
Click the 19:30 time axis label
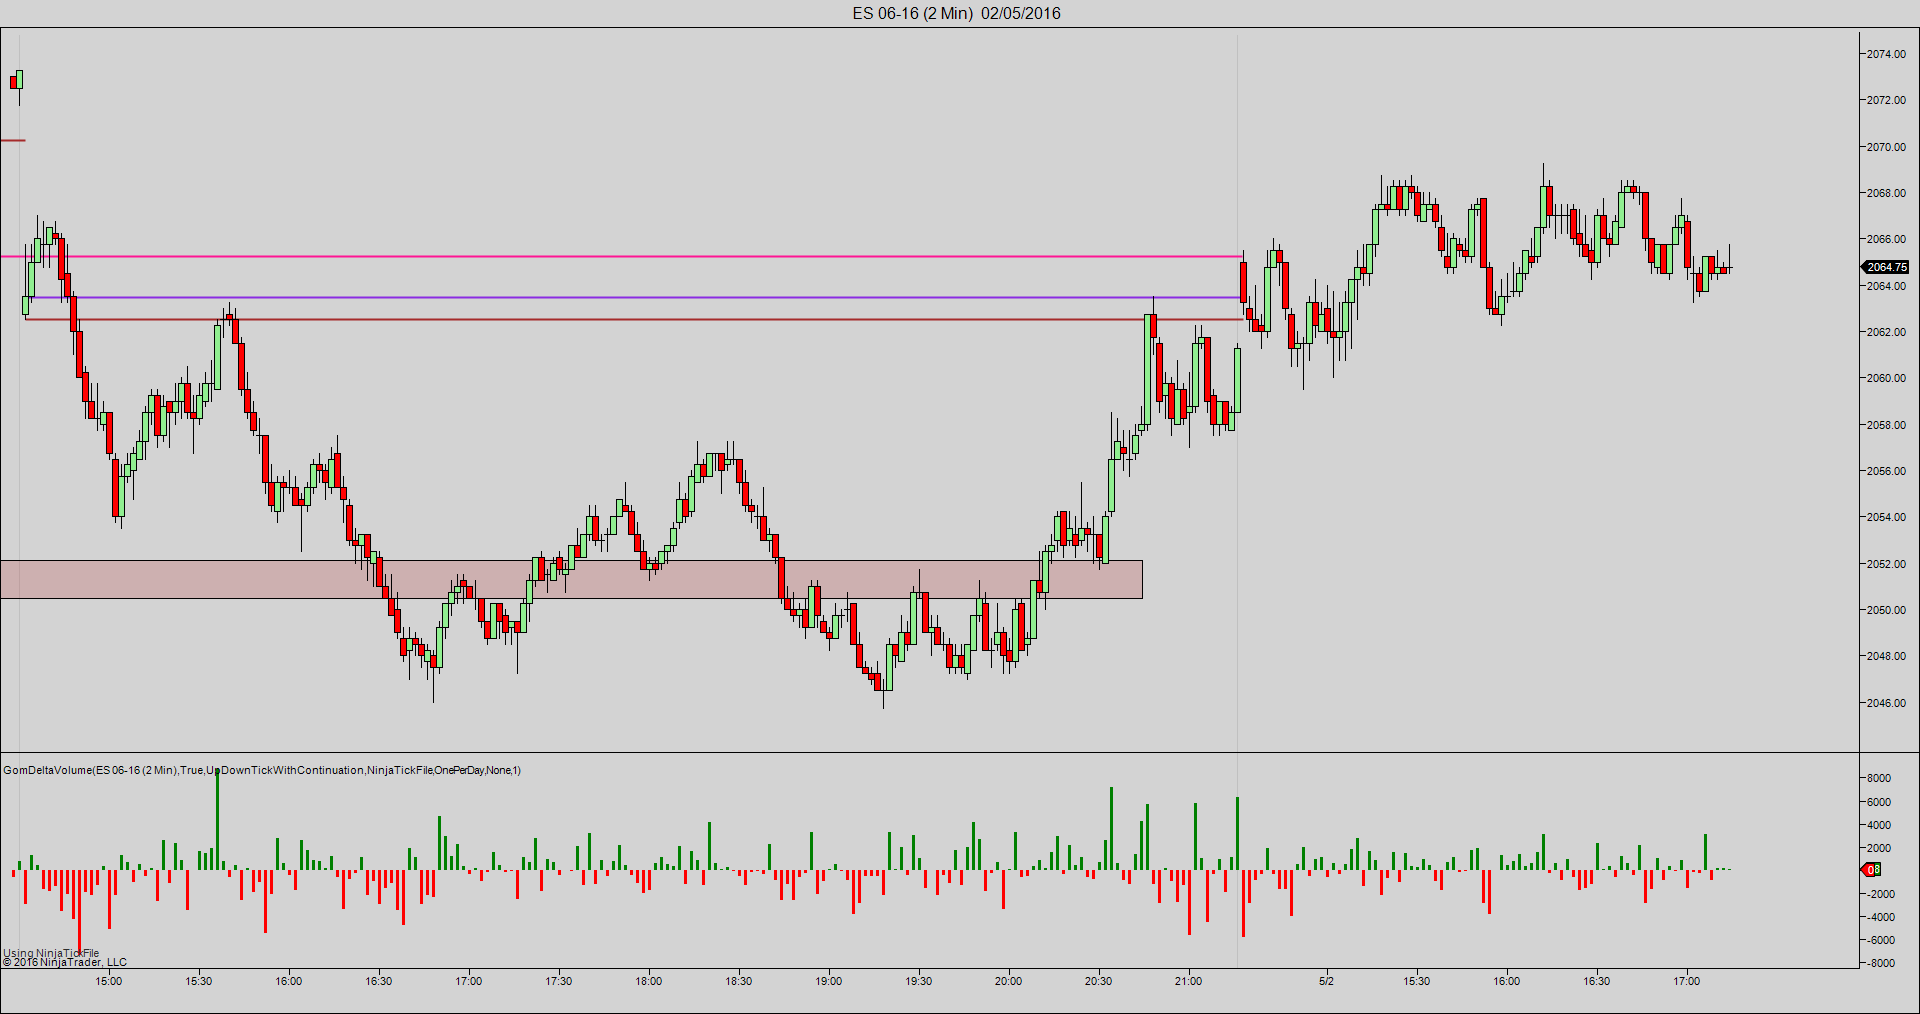pyautogui.click(x=919, y=981)
